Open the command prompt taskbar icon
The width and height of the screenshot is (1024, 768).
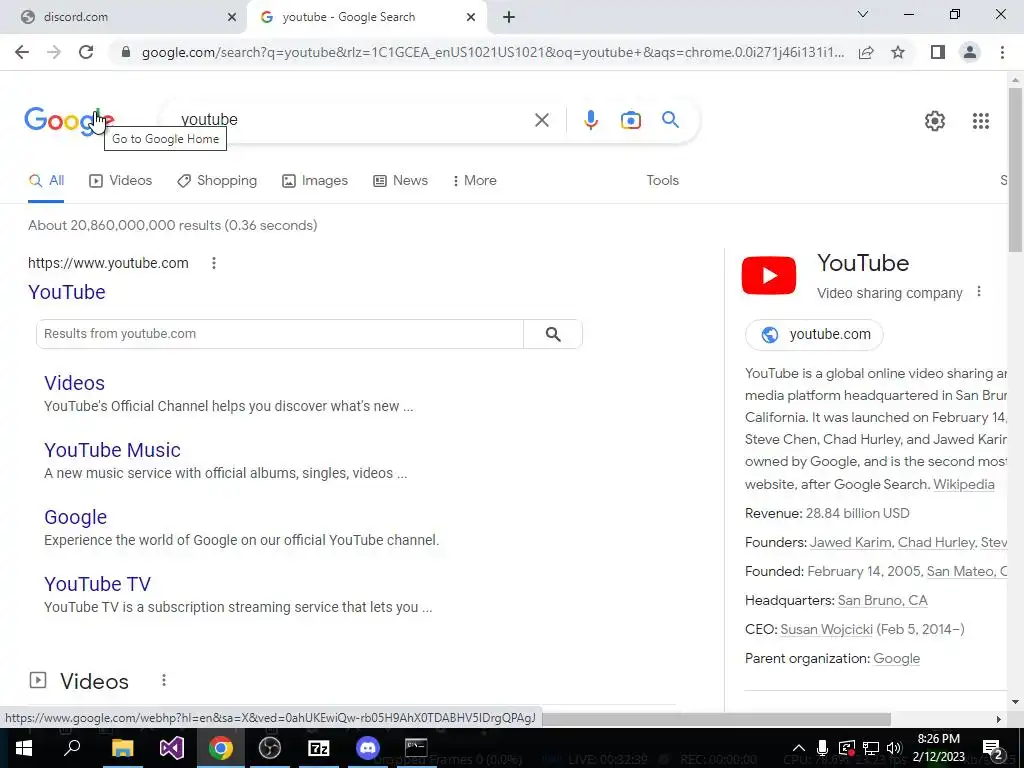[416, 748]
